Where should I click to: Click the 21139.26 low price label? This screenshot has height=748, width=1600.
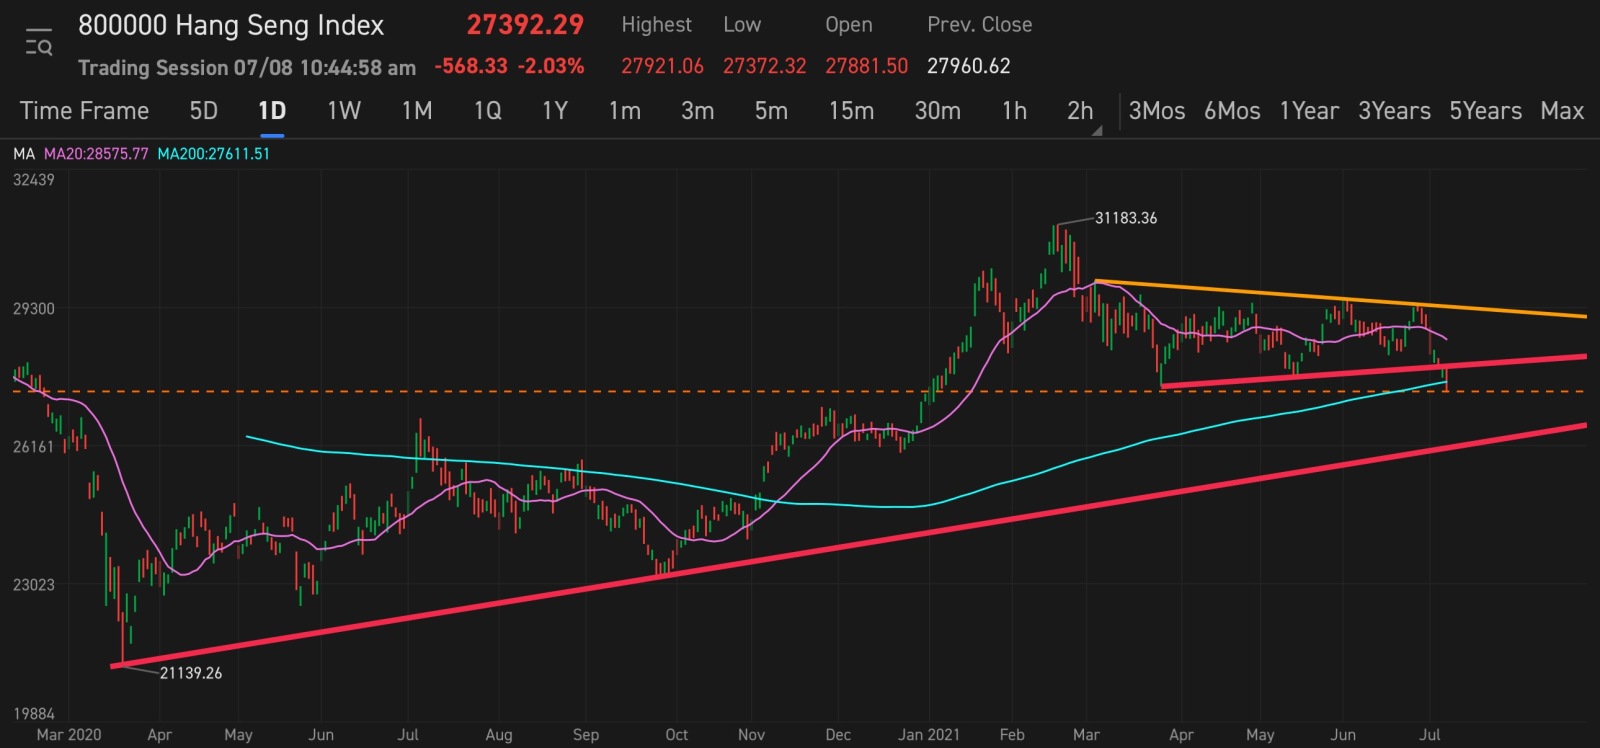(x=191, y=673)
